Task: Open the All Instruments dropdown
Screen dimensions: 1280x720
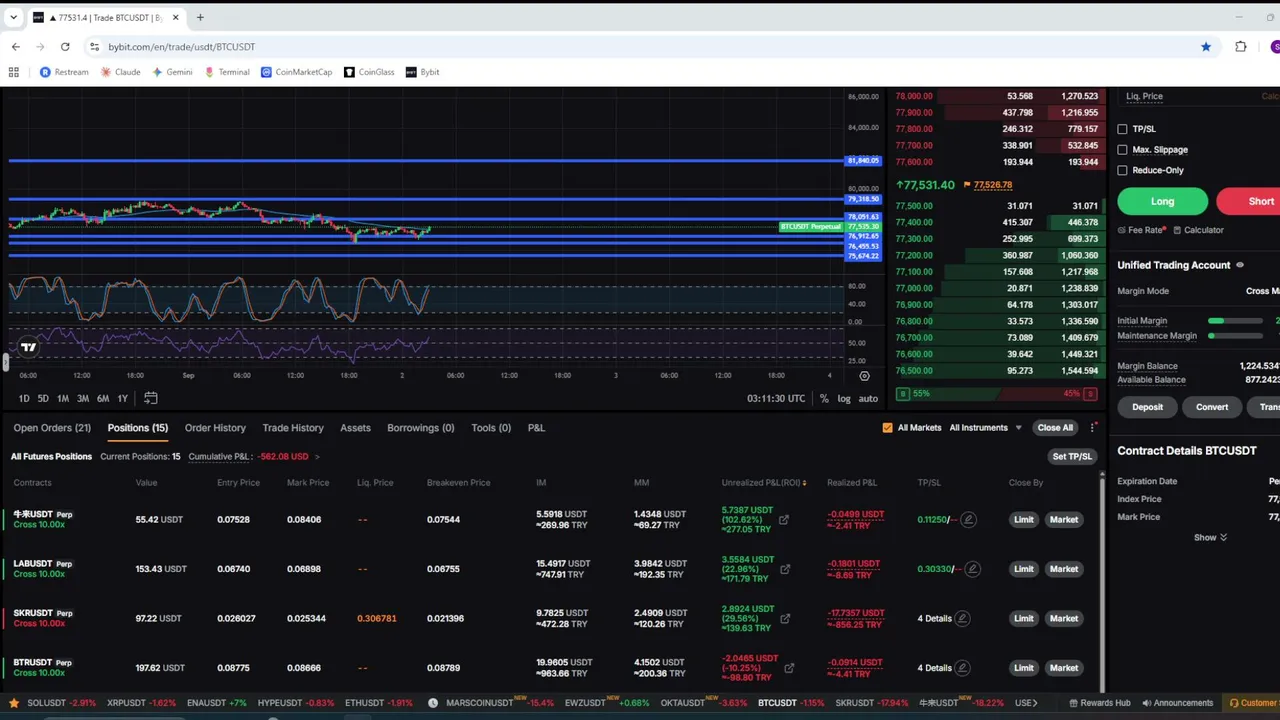Action: coord(986,428)
